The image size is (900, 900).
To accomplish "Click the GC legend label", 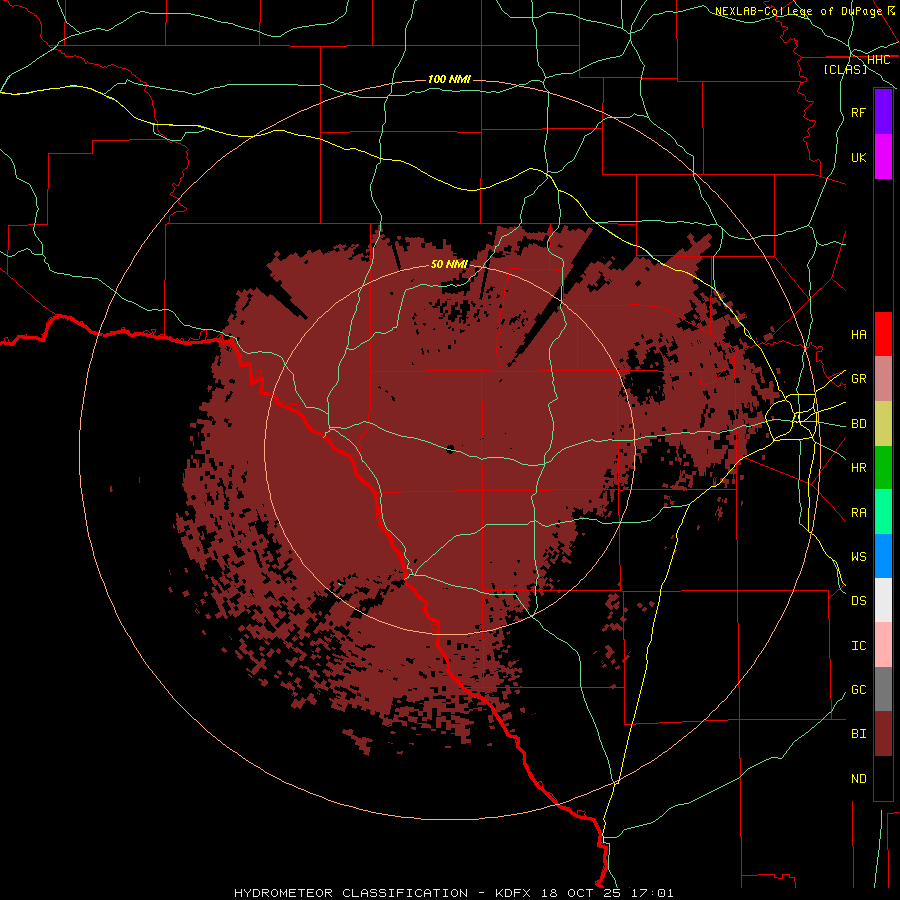I will click(x=859, y=690).
